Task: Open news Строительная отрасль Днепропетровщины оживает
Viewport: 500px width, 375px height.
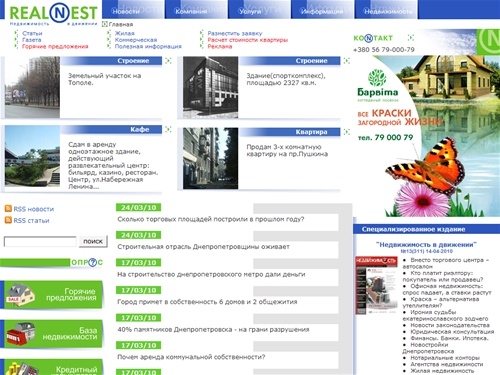Action: (203, 247)
